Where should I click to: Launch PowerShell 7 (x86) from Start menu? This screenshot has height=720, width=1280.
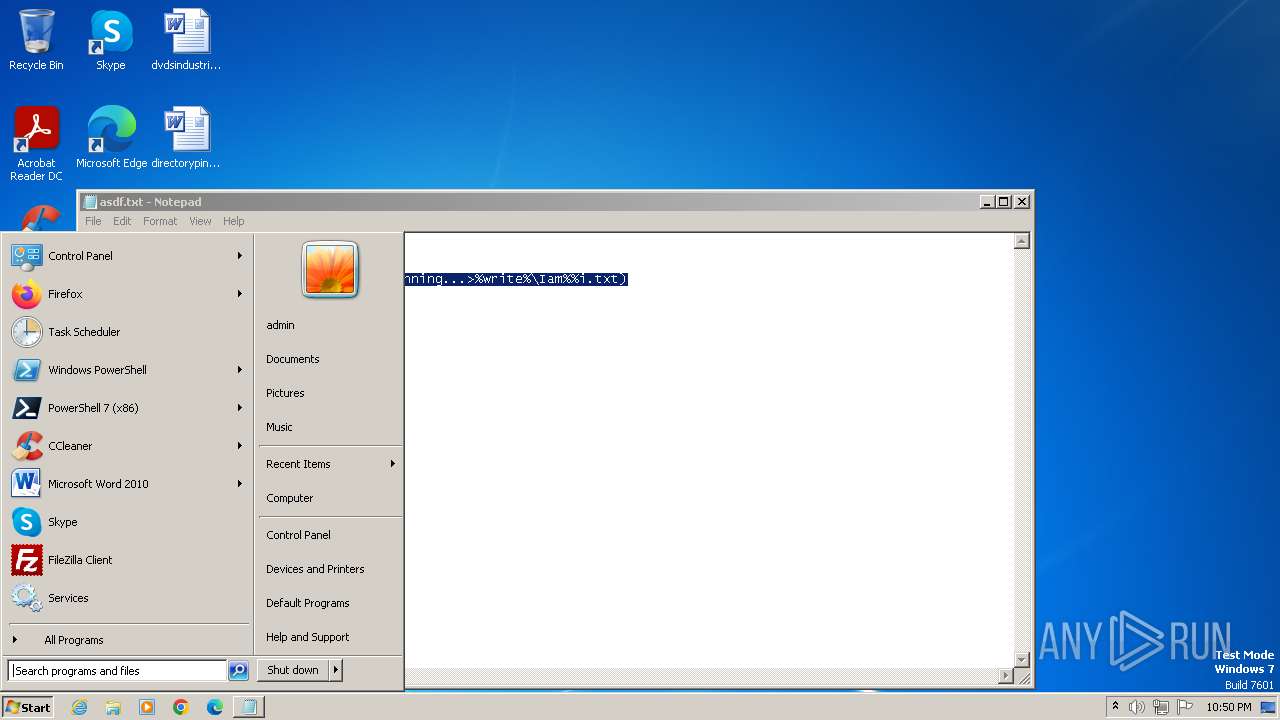(128, 408)
